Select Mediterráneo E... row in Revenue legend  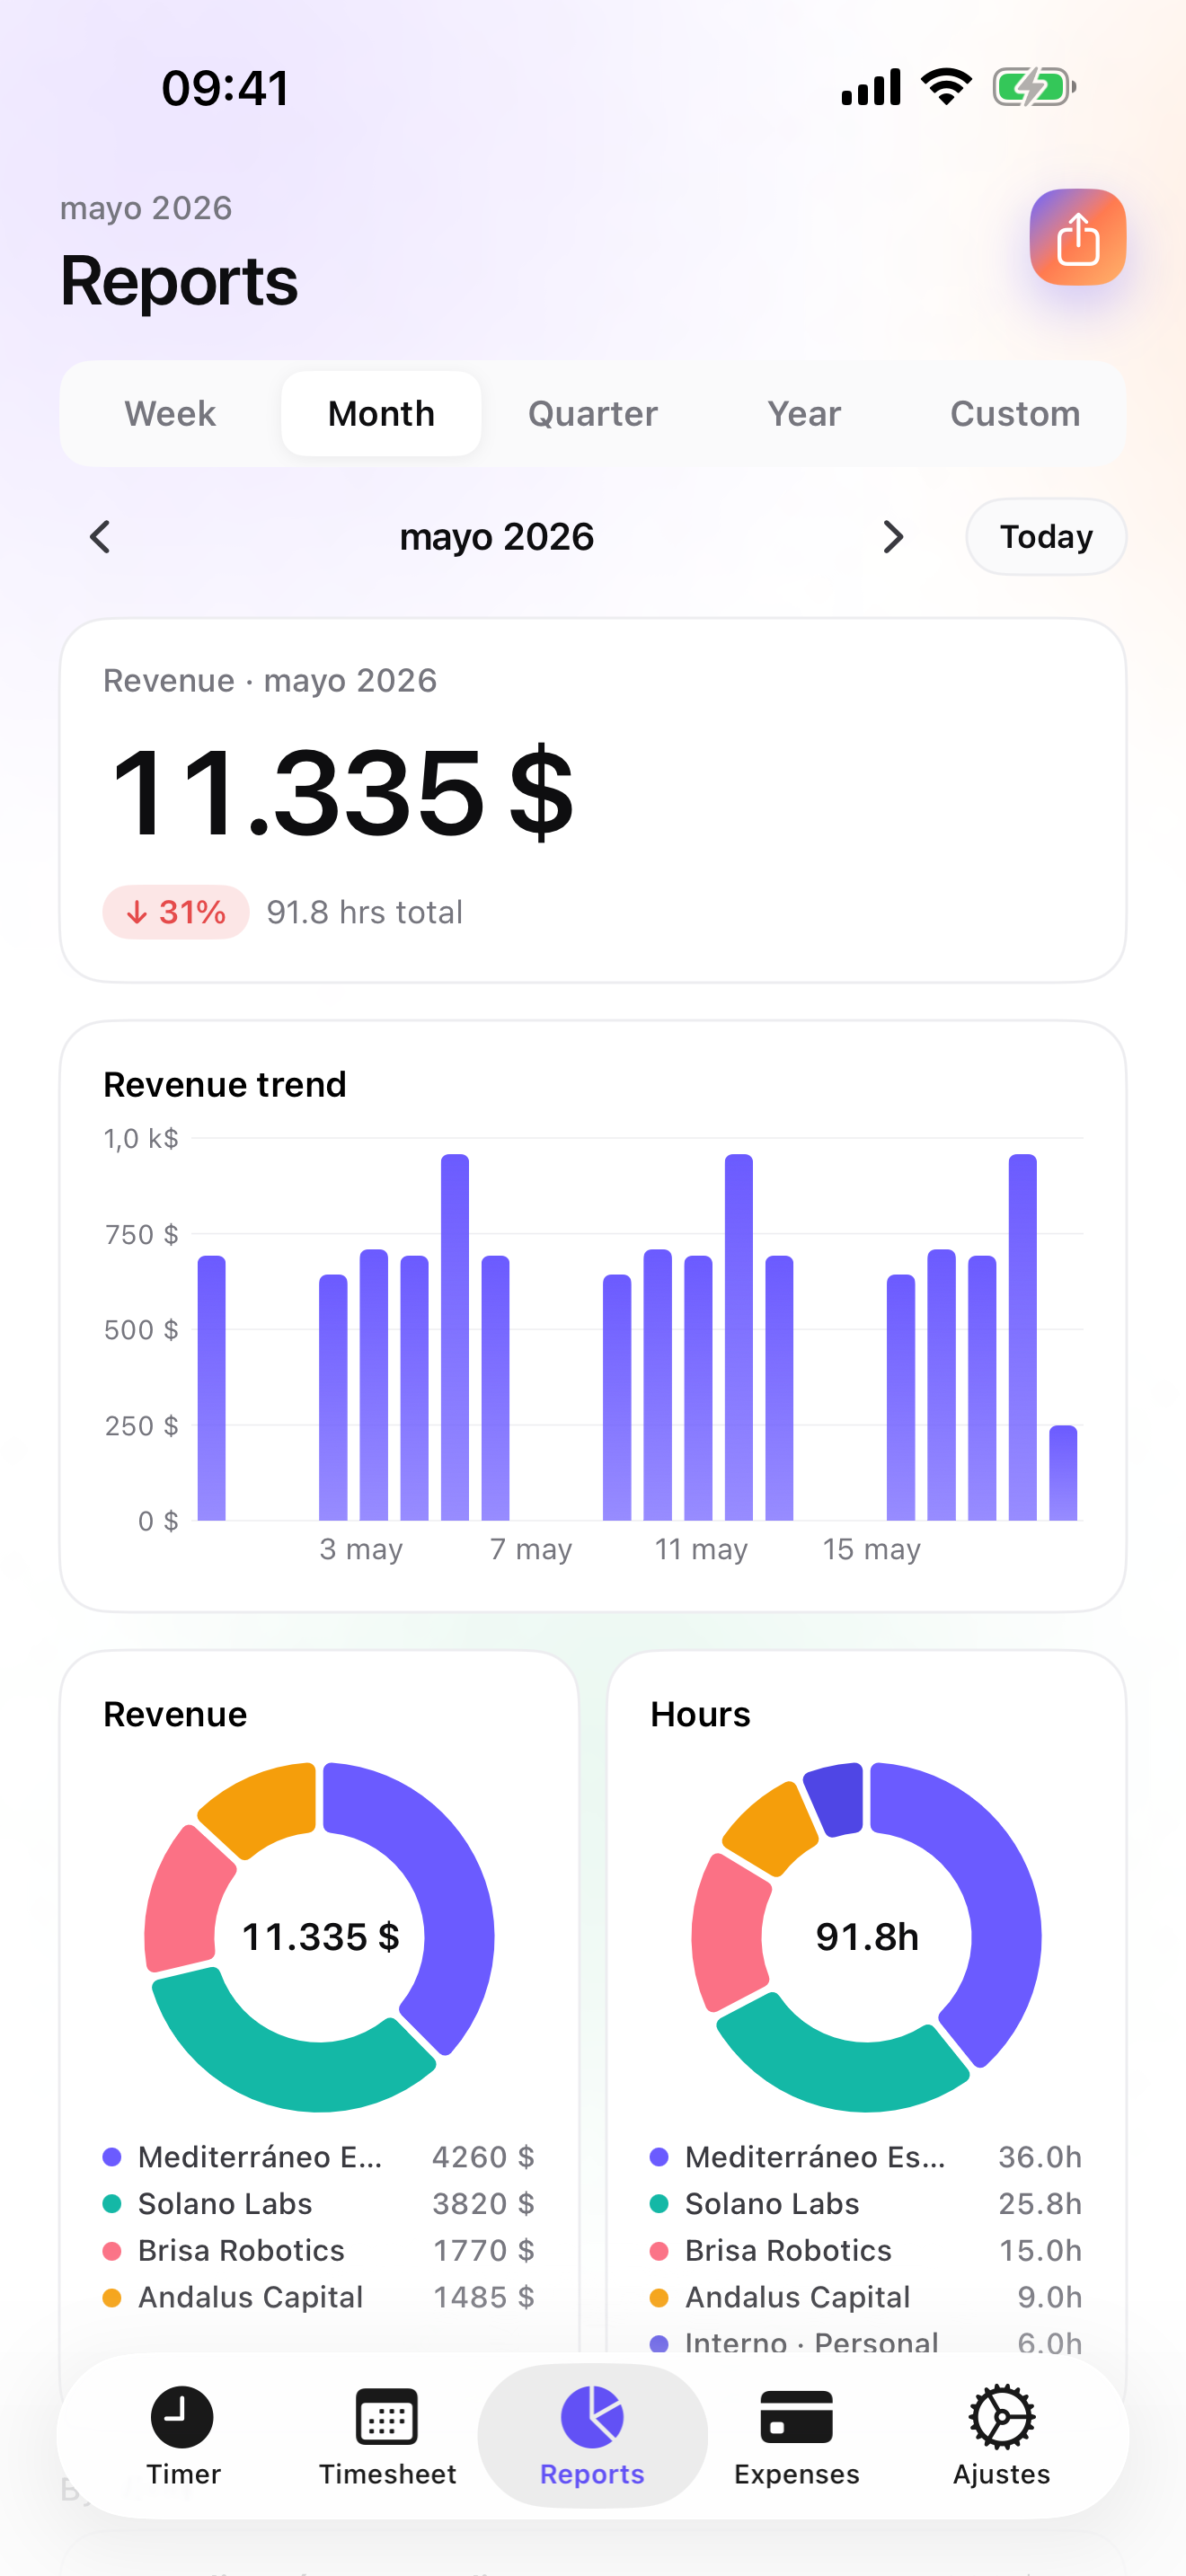click(319, 2157)
